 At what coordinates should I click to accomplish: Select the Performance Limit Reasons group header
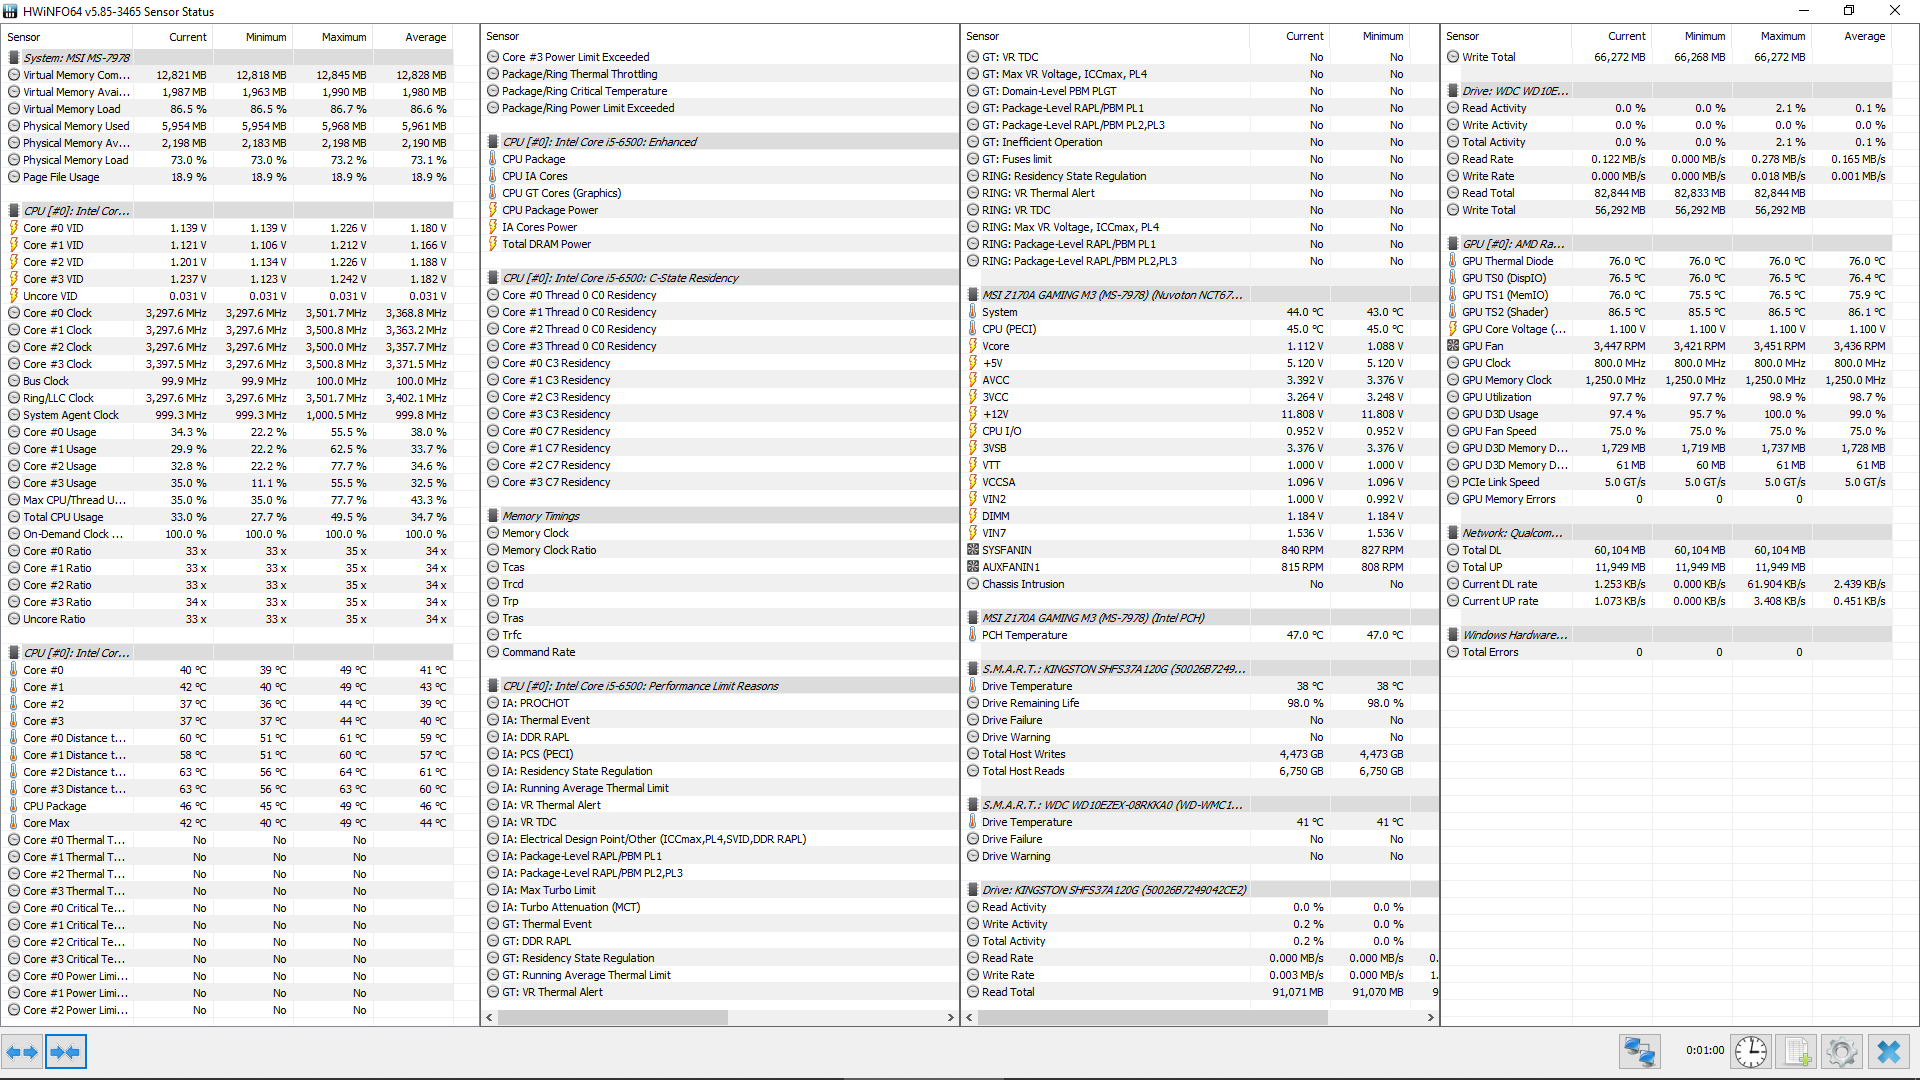point(720,686)
